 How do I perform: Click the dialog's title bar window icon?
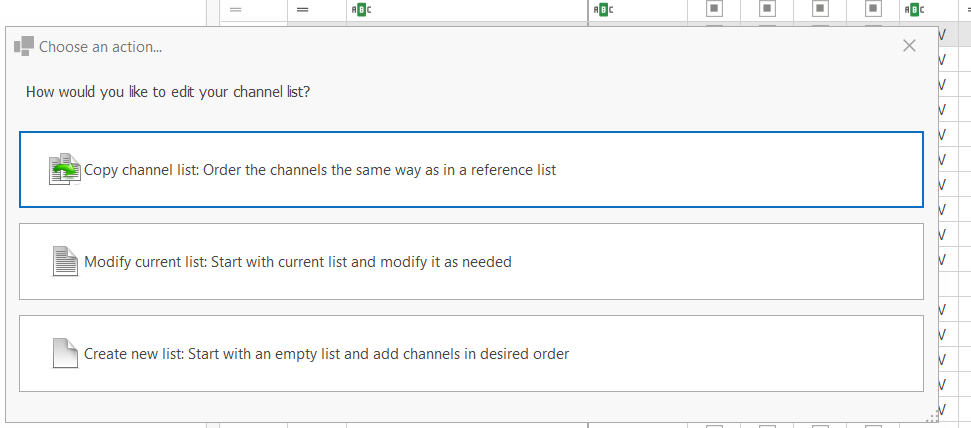point(24,46)
